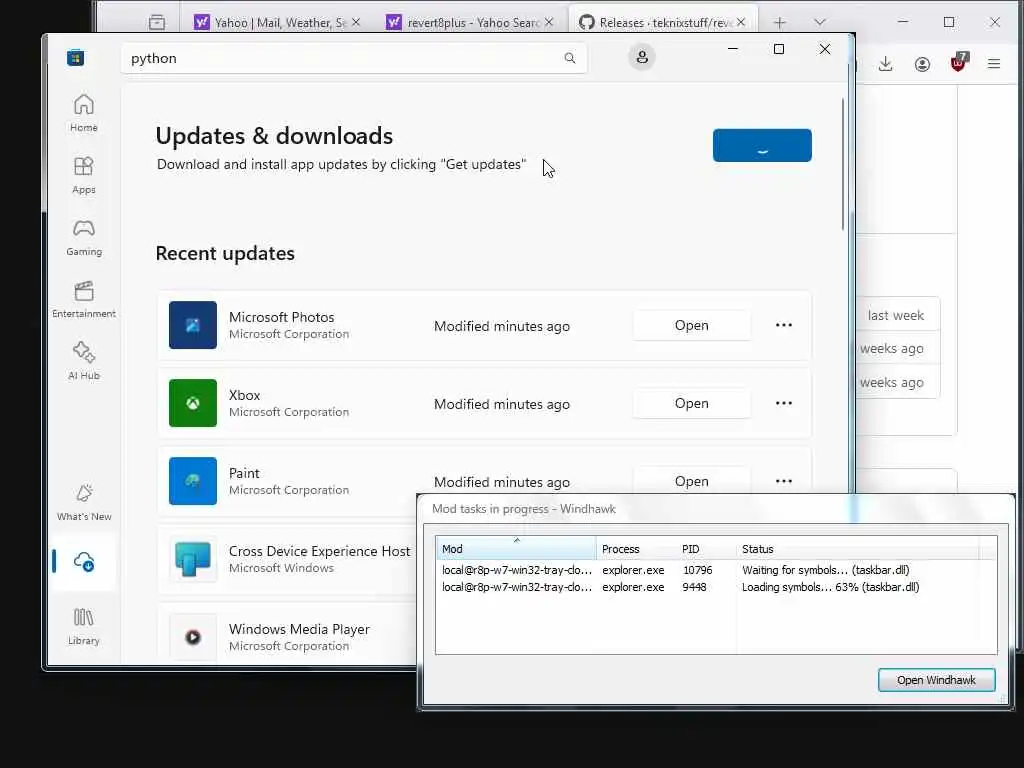Switch to Releases teknixstuff GitHub tab
This screenshot has width=1024, height=768.
tap(665, 23)
